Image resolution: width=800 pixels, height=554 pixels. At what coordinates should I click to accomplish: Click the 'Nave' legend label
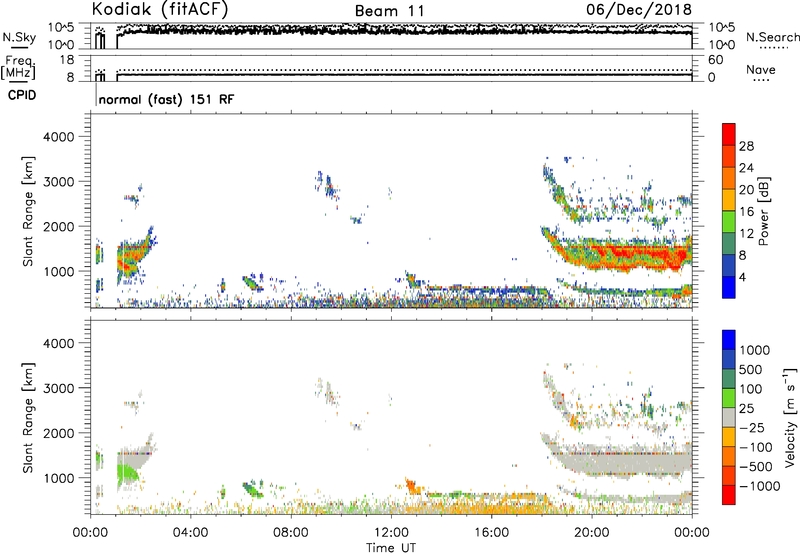point(761,69)
